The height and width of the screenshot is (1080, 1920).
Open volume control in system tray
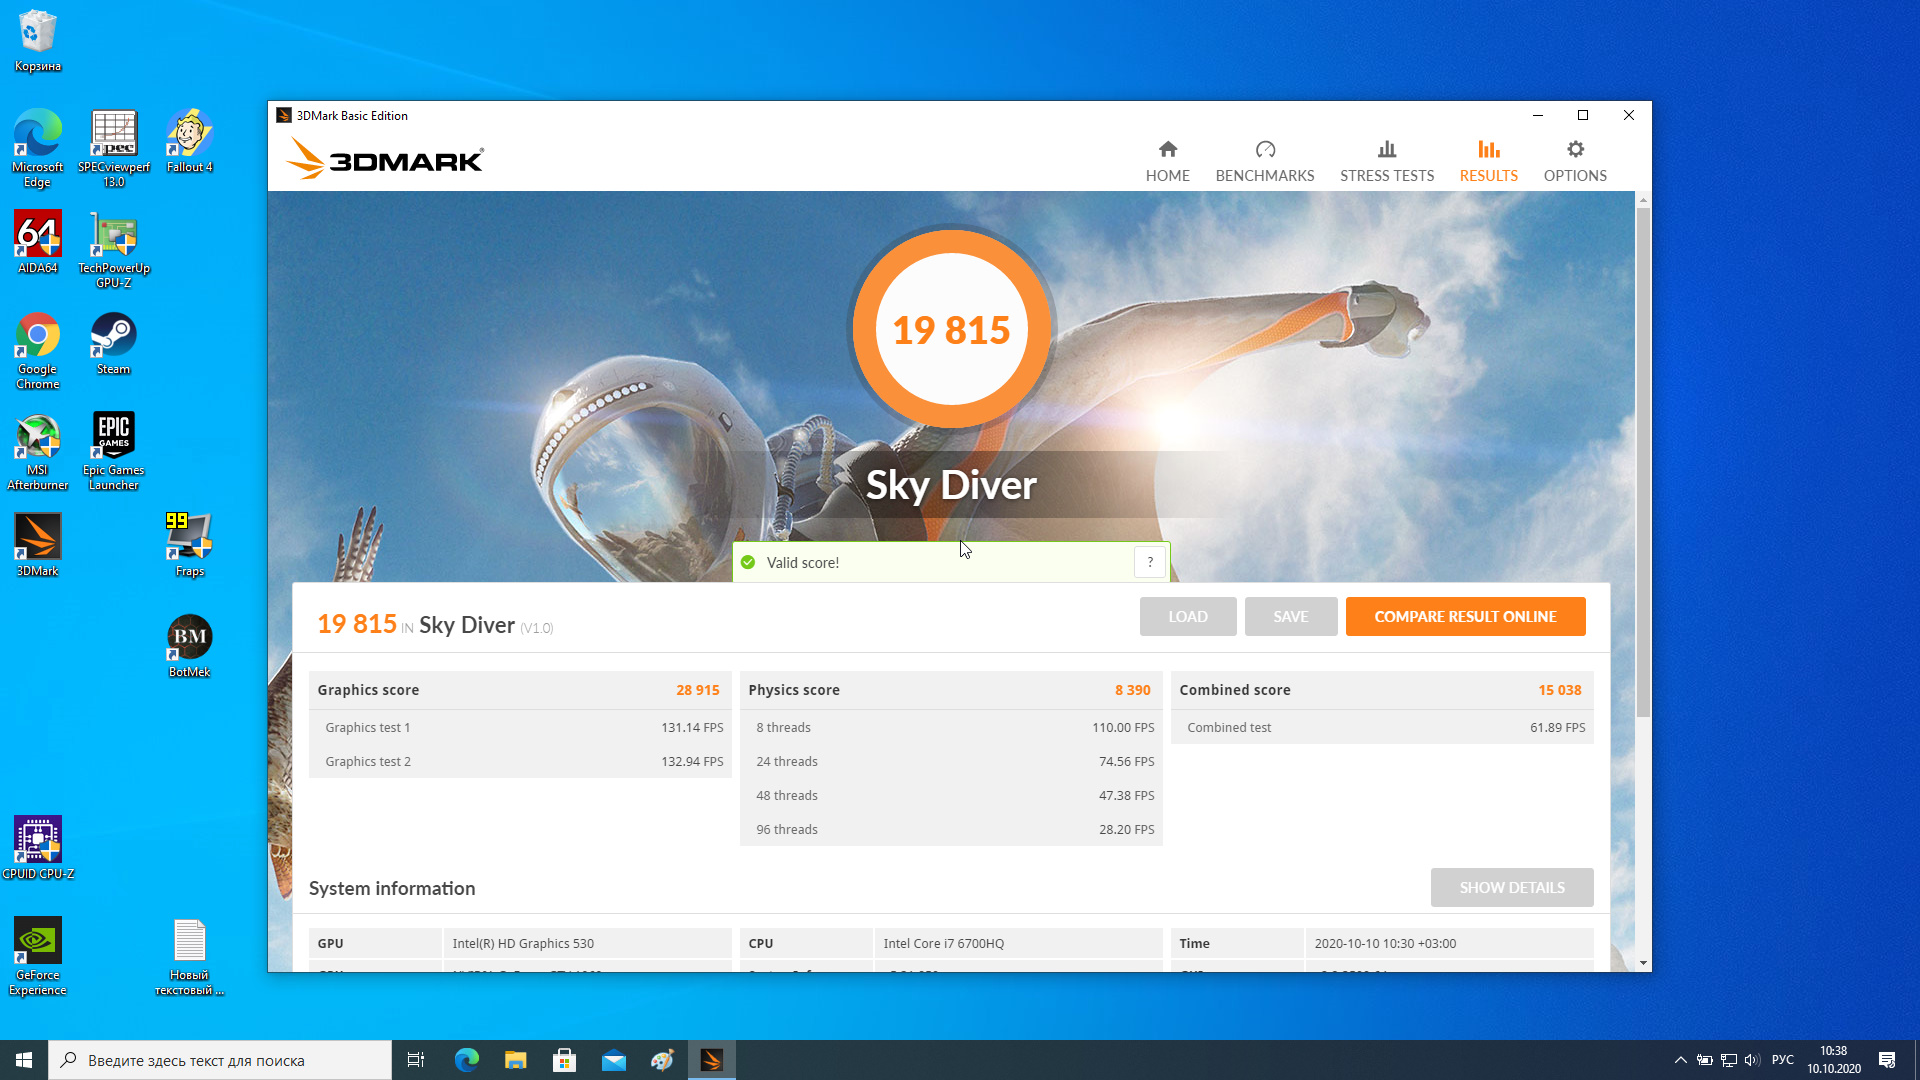(1752, 1060)
